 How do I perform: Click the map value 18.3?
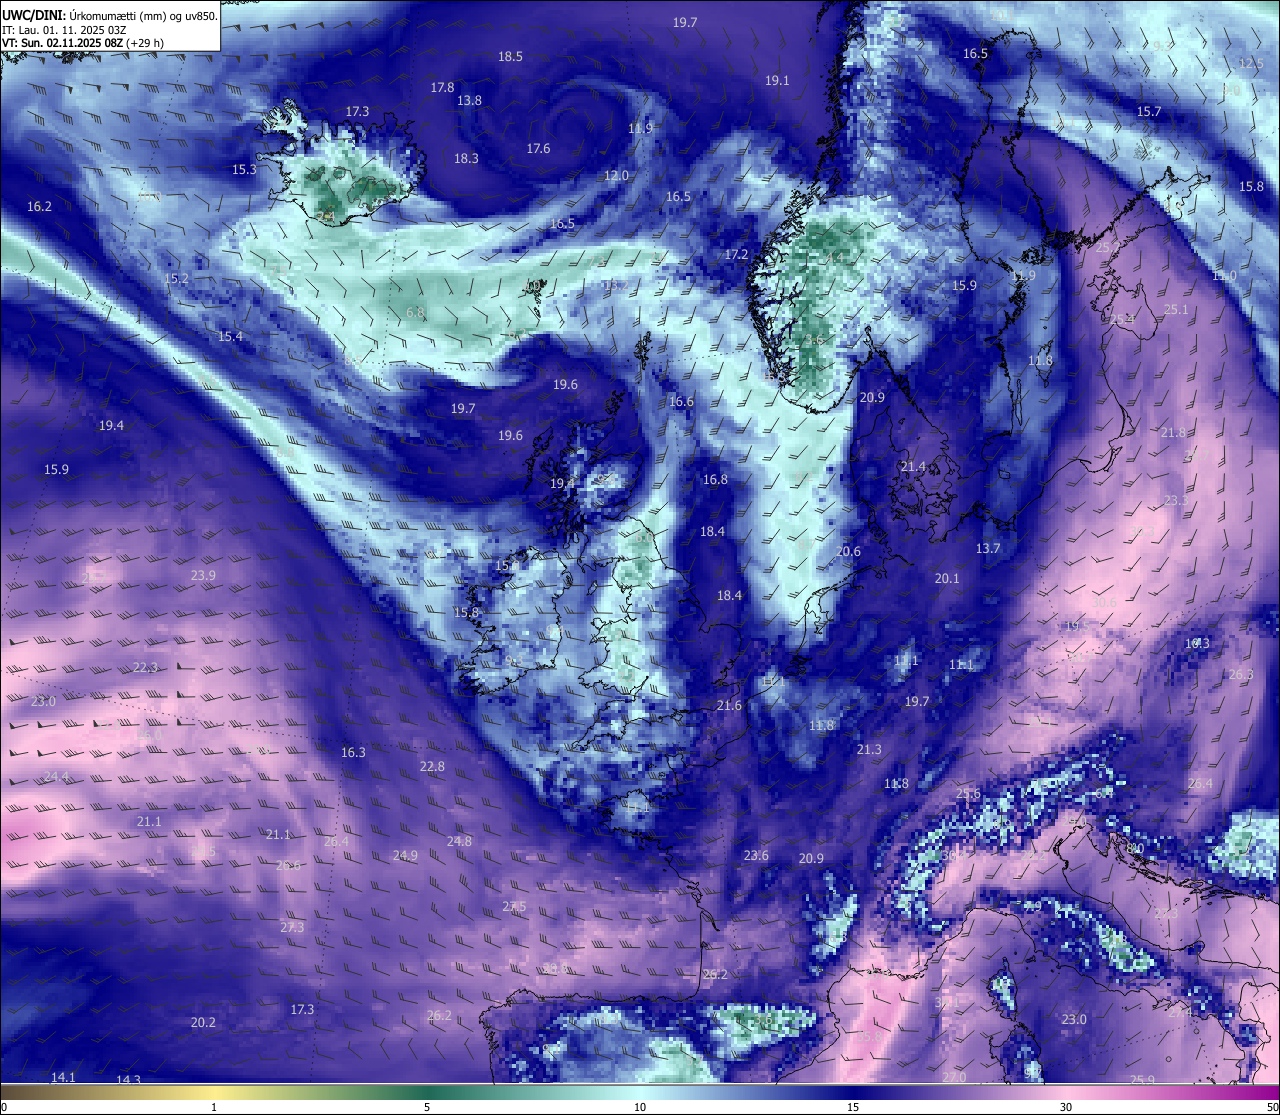[x=466, y=159]
